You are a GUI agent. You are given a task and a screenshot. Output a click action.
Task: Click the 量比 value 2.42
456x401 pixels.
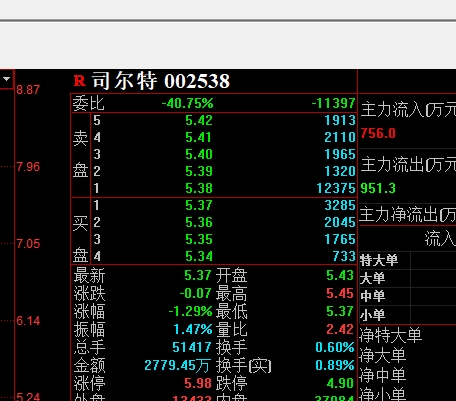pos(340,329)
